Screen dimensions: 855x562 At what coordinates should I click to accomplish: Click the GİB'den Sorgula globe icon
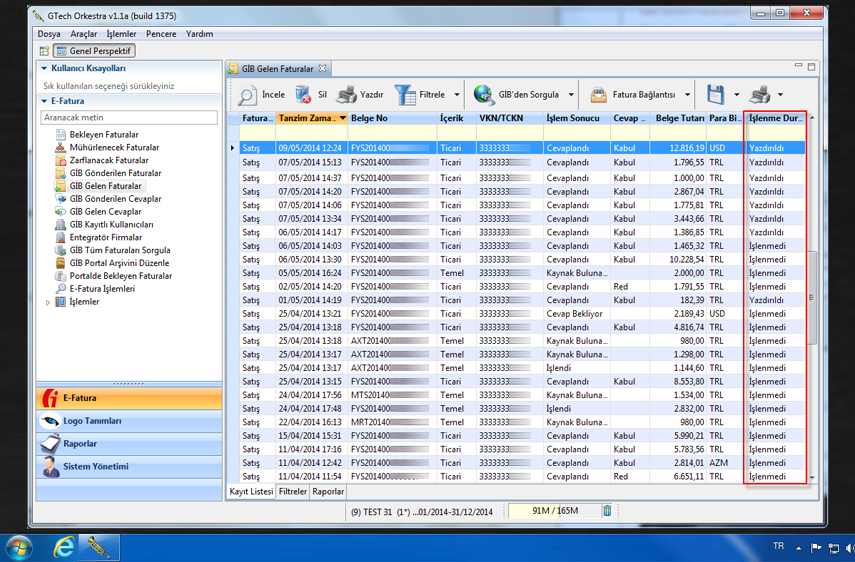(x=484, y=95)
